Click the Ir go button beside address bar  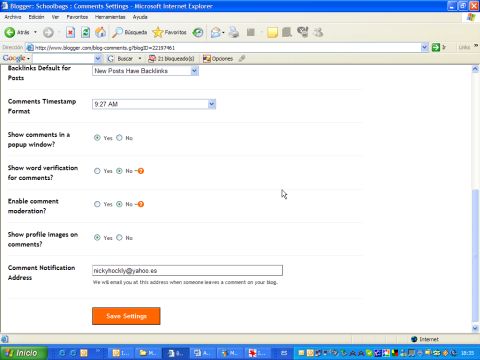[x=439, y=47]
